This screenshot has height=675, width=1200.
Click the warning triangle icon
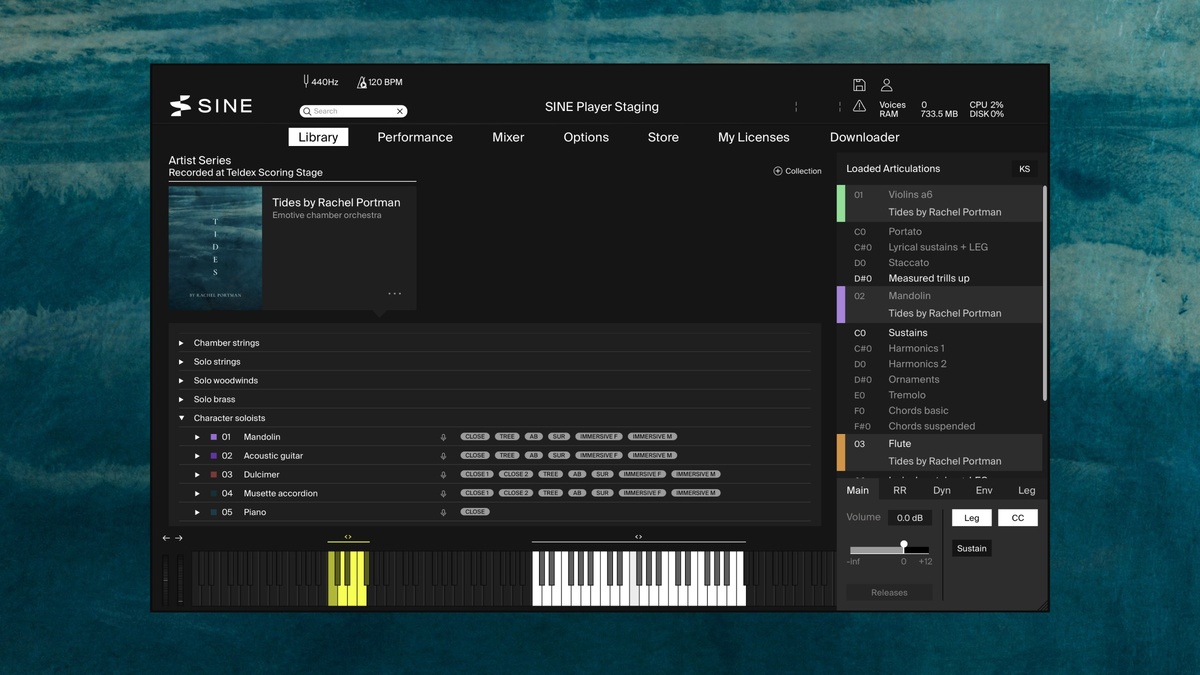click(x=859, y=106)
